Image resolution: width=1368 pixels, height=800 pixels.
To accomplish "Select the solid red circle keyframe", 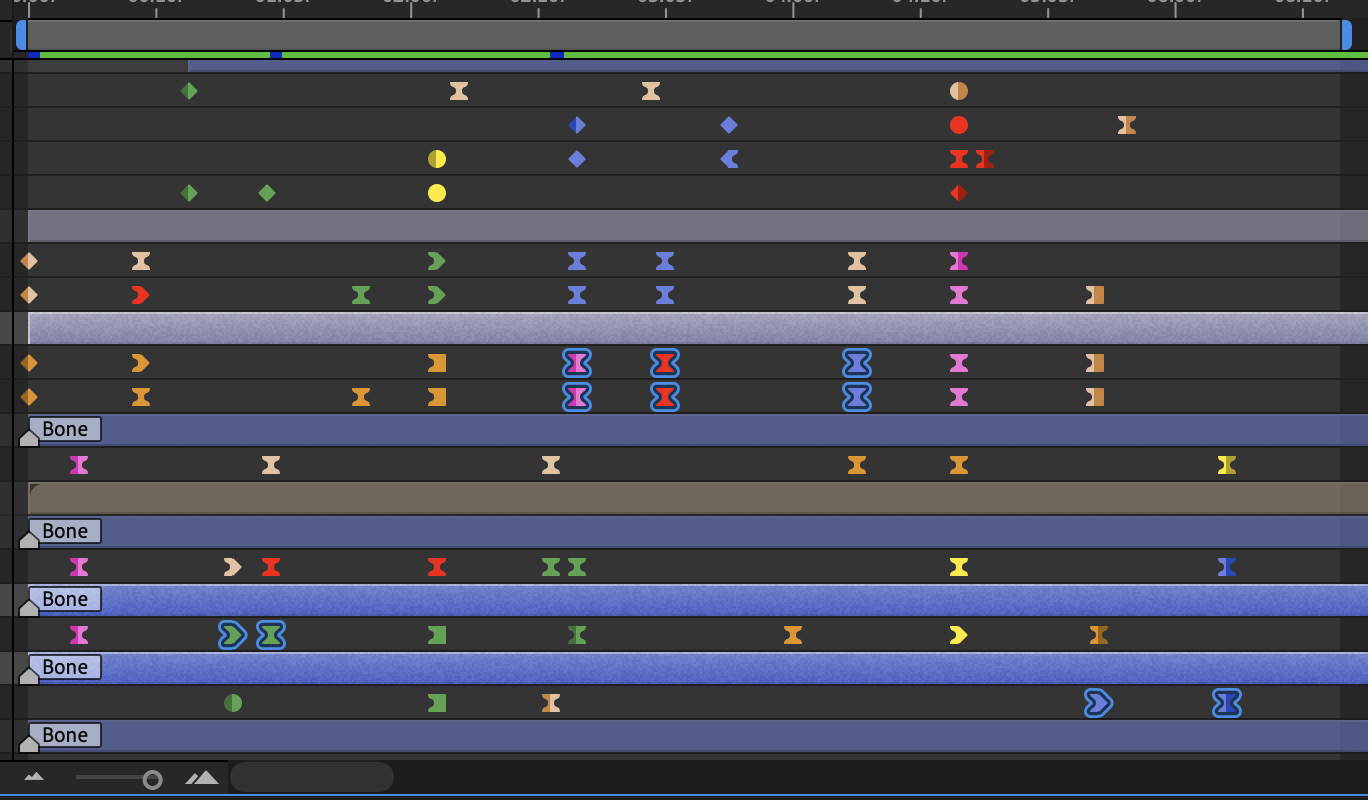I will (x=959, y=125).
